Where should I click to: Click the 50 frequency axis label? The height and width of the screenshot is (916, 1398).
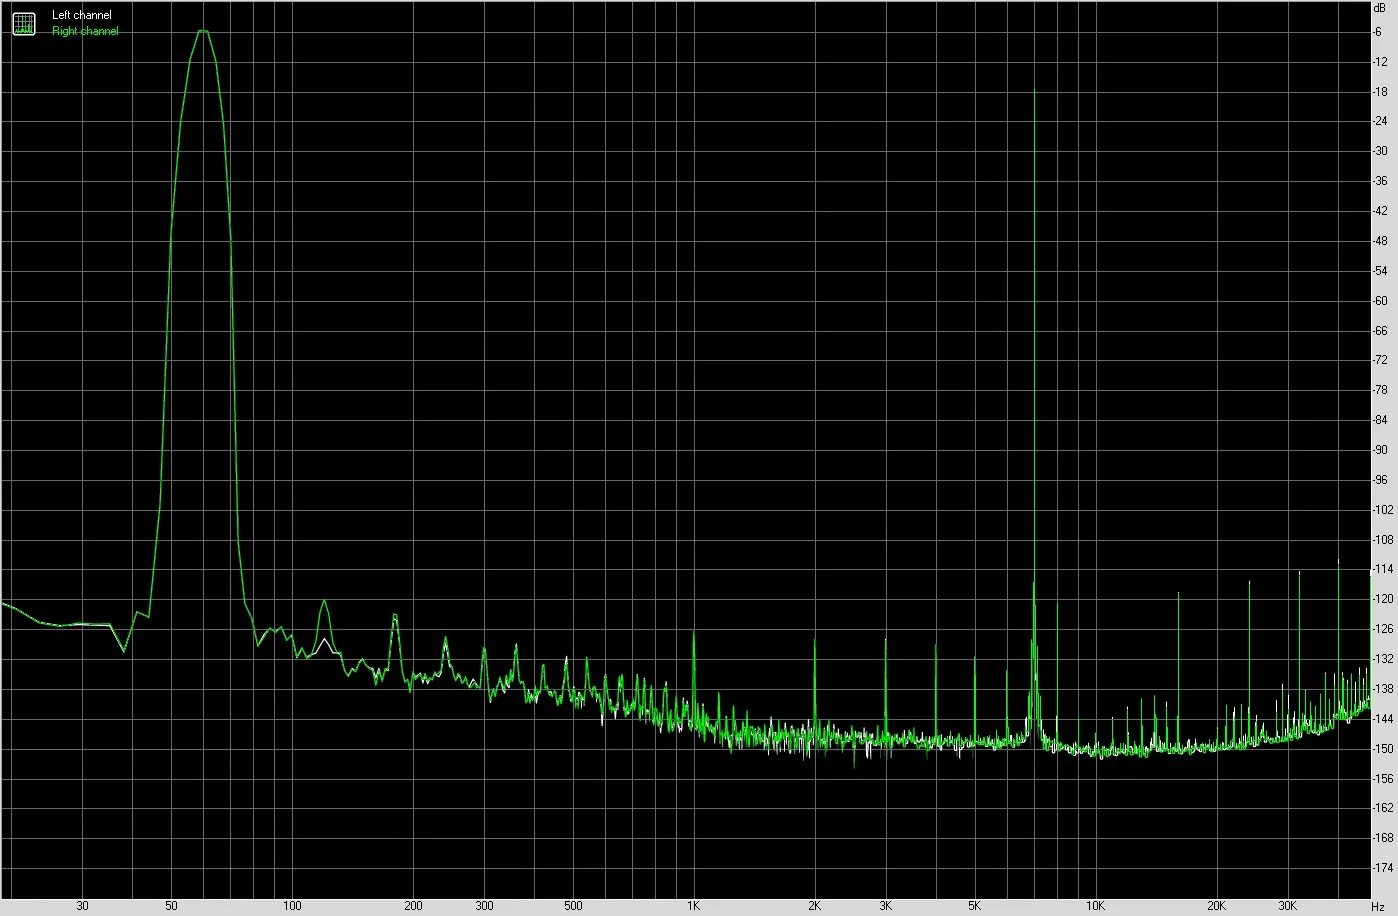tap(171, 906)
